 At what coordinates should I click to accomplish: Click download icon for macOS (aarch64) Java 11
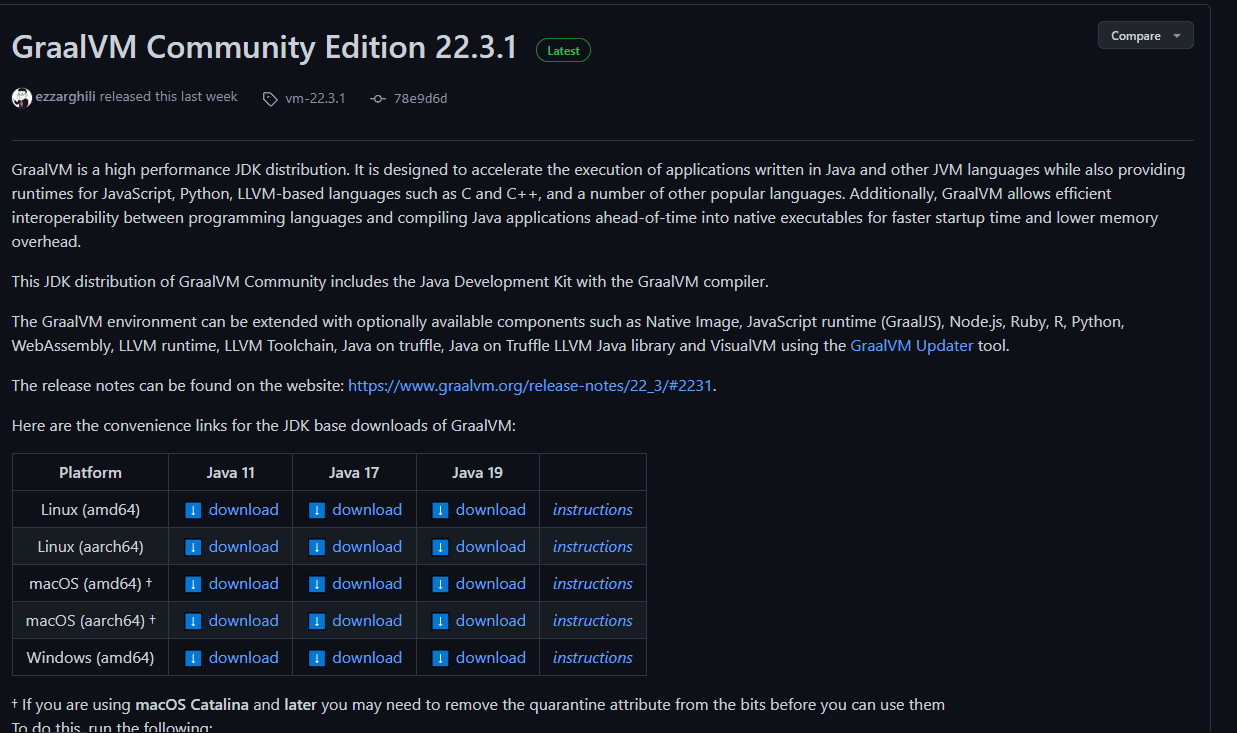click(x=194, y=621)
